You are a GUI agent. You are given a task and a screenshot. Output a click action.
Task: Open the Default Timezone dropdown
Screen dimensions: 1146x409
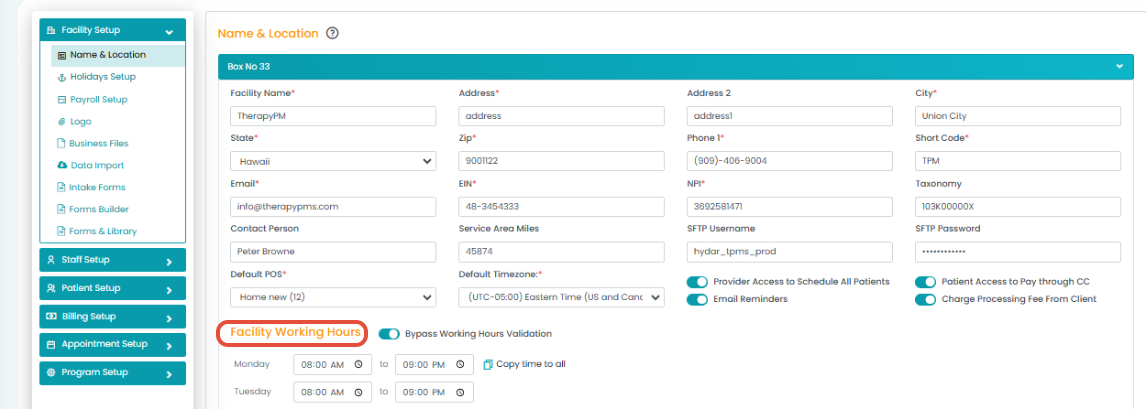pos(561,297)
